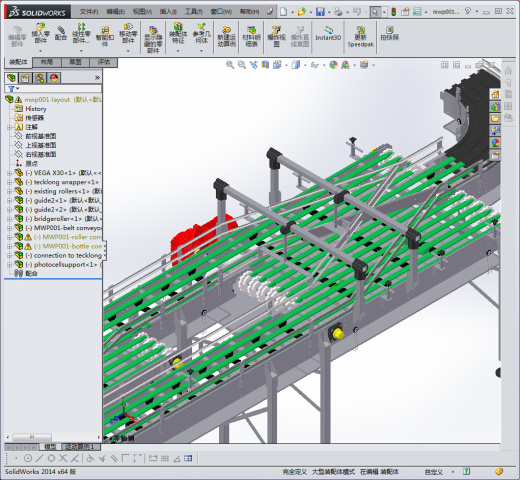Image resolution: width=520 pixels, height=480 pixels.
Task: Select the Mate (配合) tool
Action: click(61, 33)
